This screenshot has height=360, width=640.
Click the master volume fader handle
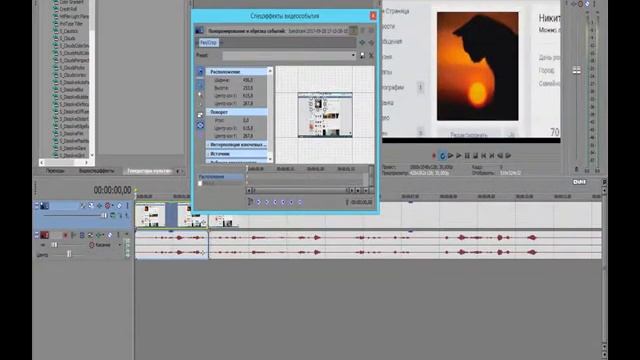click(576, 71)
